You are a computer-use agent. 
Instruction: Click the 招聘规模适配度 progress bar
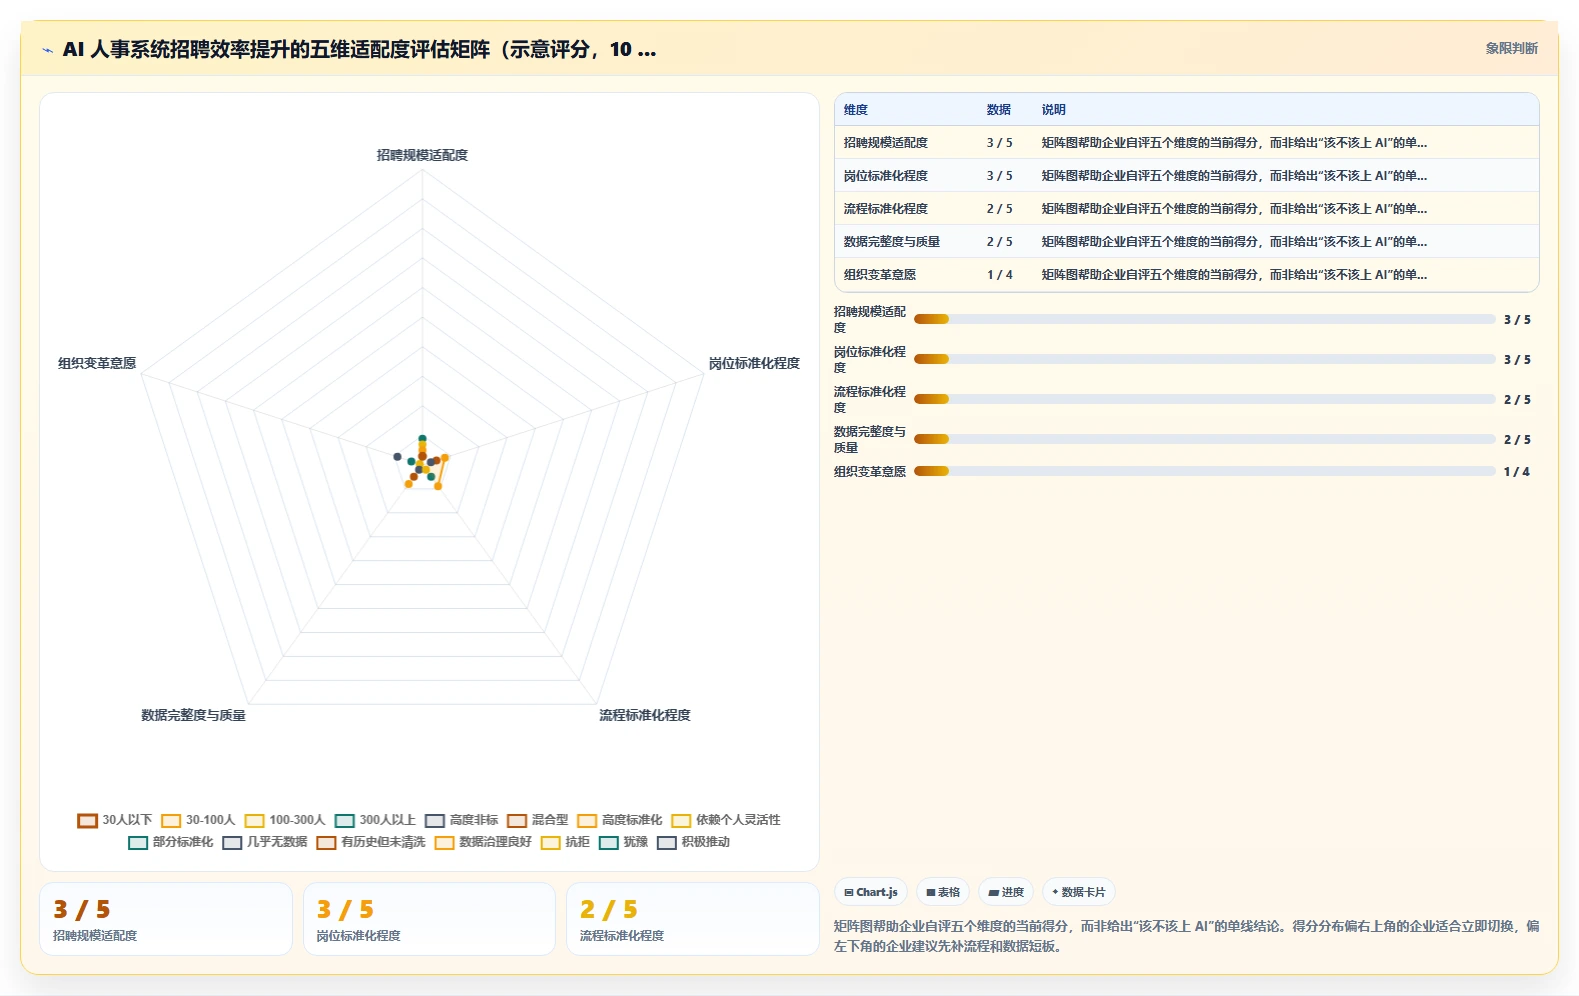1204,320
